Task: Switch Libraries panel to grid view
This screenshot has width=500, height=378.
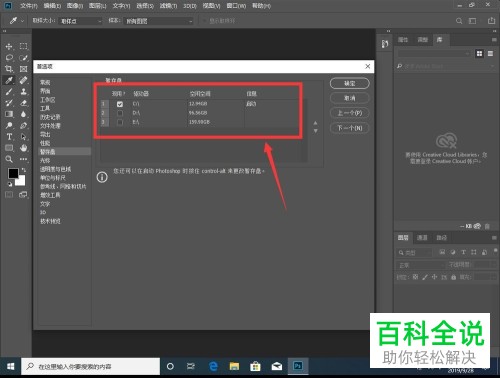Action: point(479,54)
